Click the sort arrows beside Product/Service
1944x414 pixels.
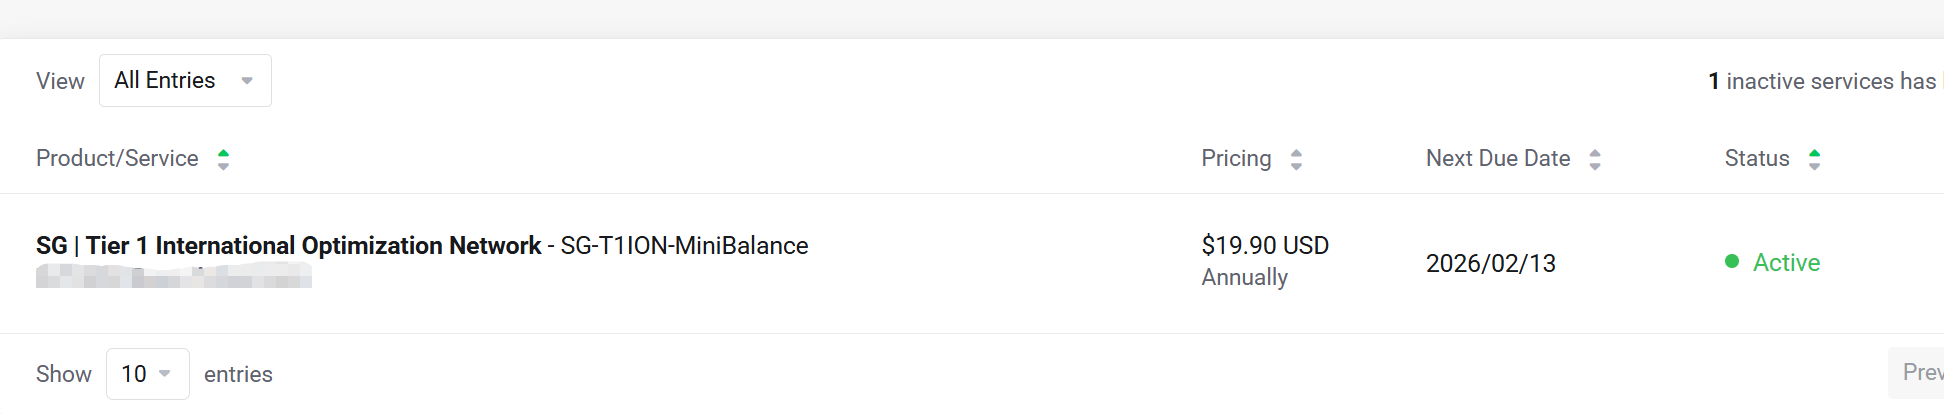pos(224,159)
